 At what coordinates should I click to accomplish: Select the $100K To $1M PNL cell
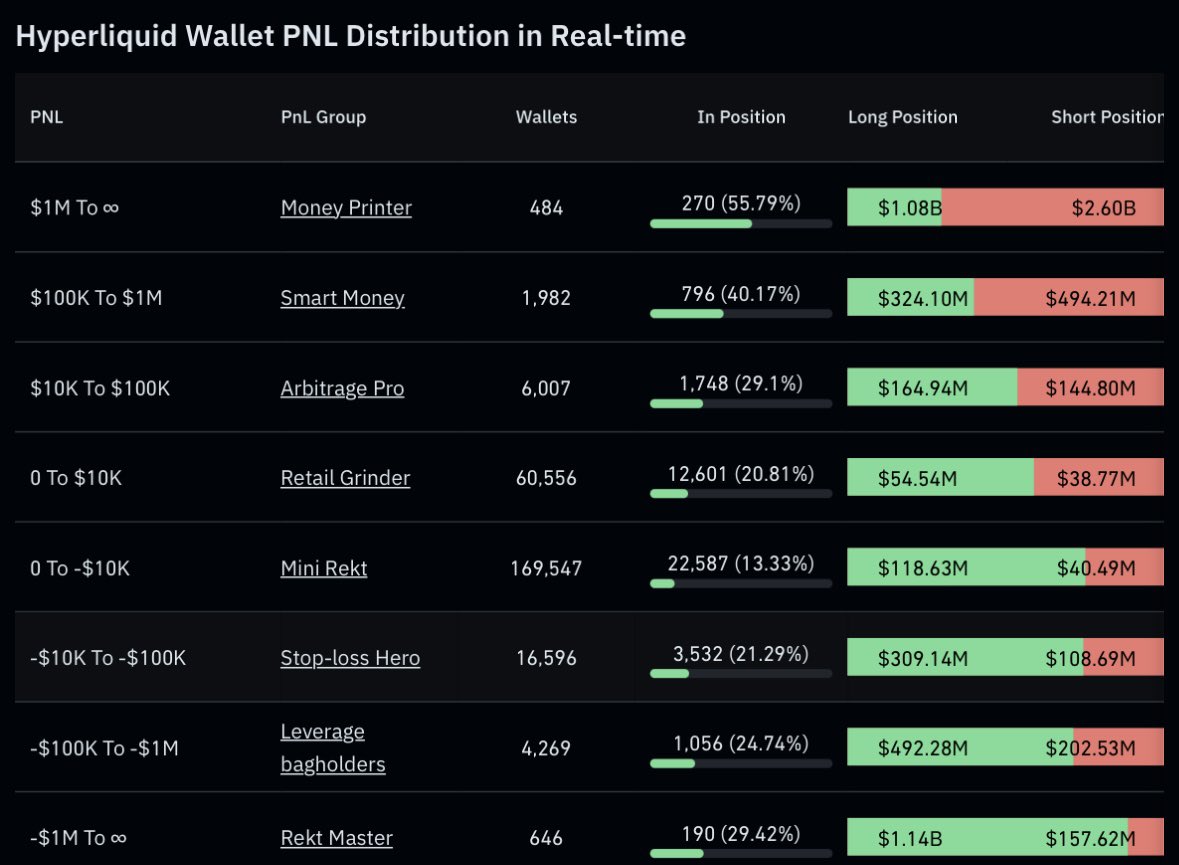(x=96, y=298)
